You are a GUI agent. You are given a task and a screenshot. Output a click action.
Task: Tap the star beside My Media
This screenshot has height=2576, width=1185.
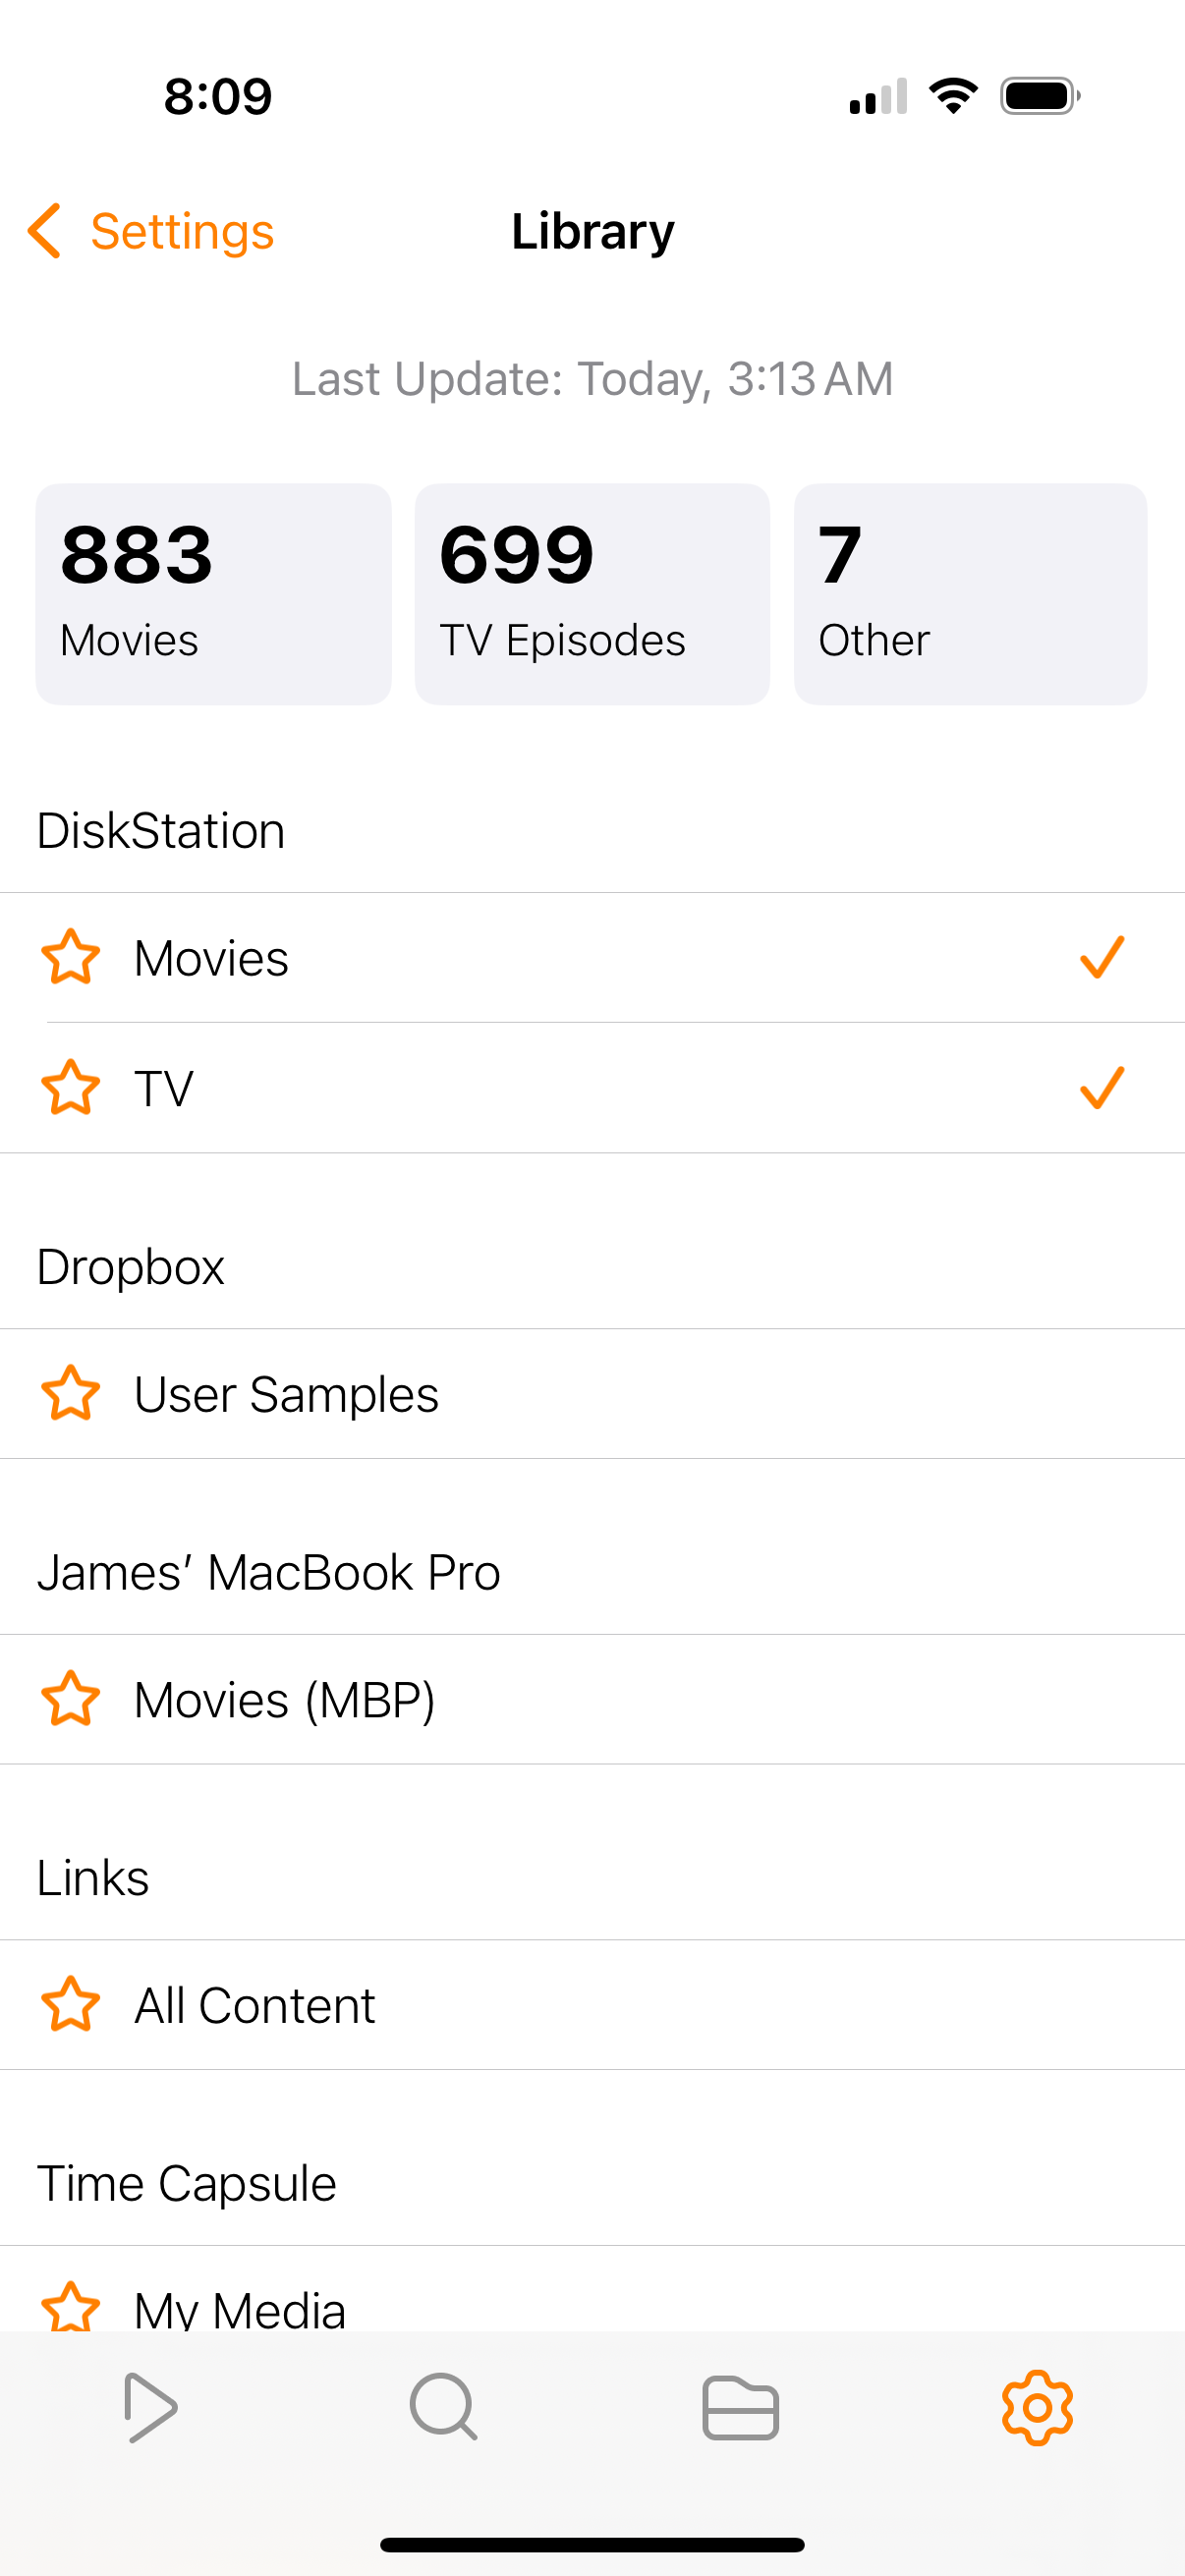click(70, 2308)
